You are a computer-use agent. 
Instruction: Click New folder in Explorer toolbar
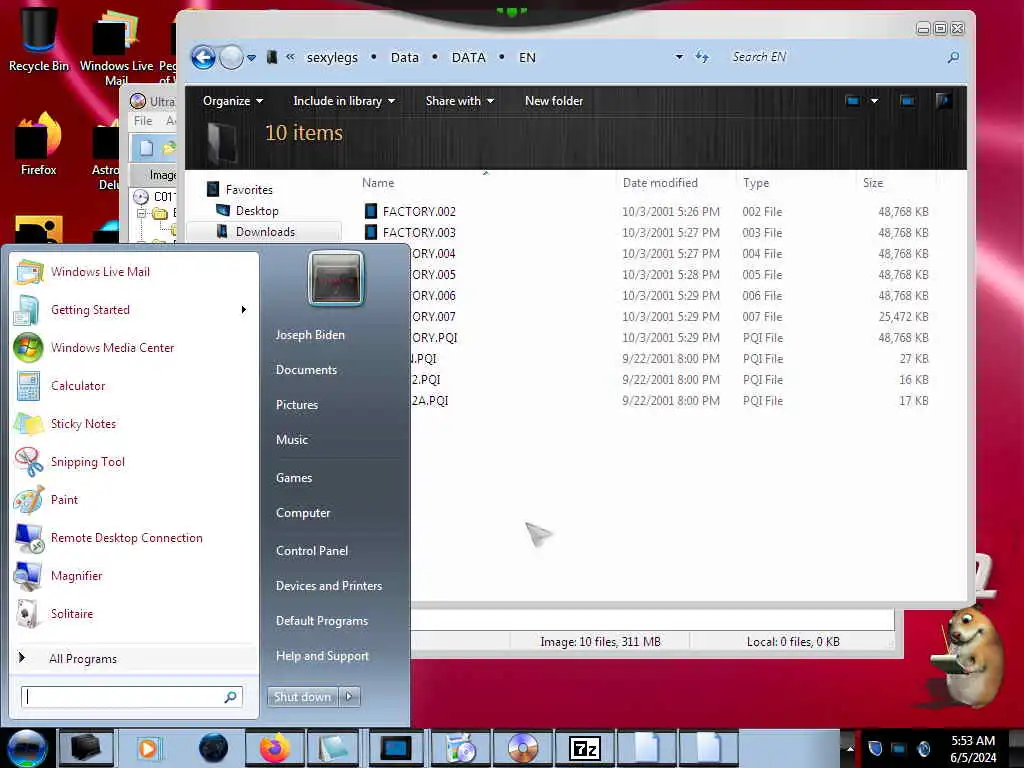(554, 101)
